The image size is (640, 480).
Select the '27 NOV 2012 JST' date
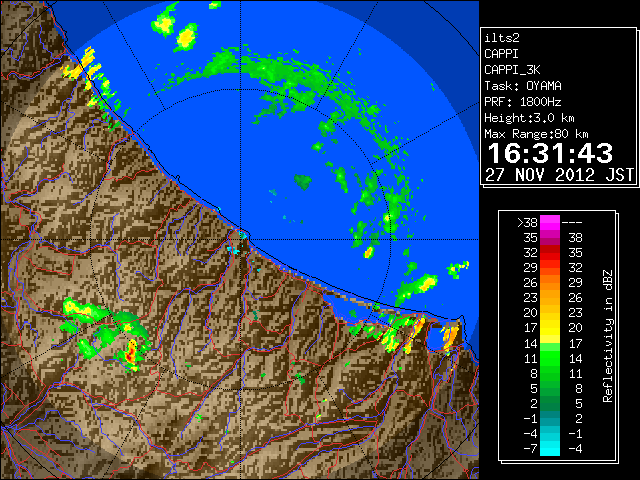coord(559,175)
